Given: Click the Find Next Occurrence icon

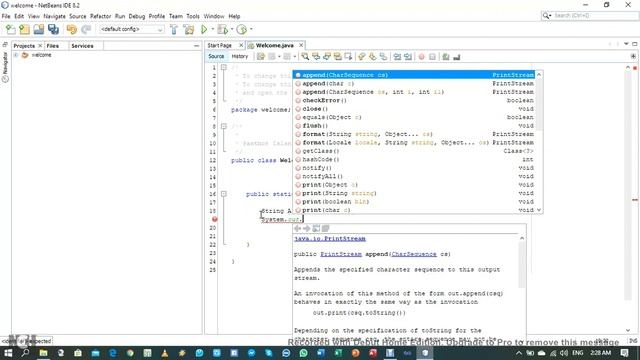Looking at the screenshot, I should (327, 57).
